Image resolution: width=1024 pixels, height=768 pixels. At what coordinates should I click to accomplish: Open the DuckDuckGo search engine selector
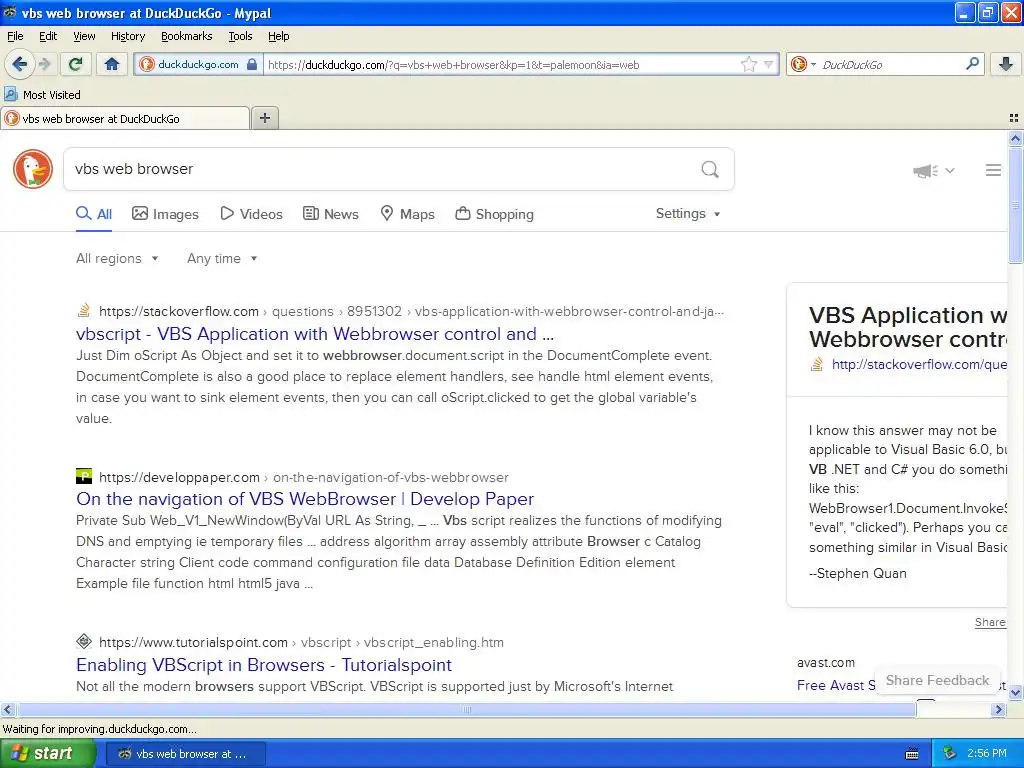(x=803, y=64)
